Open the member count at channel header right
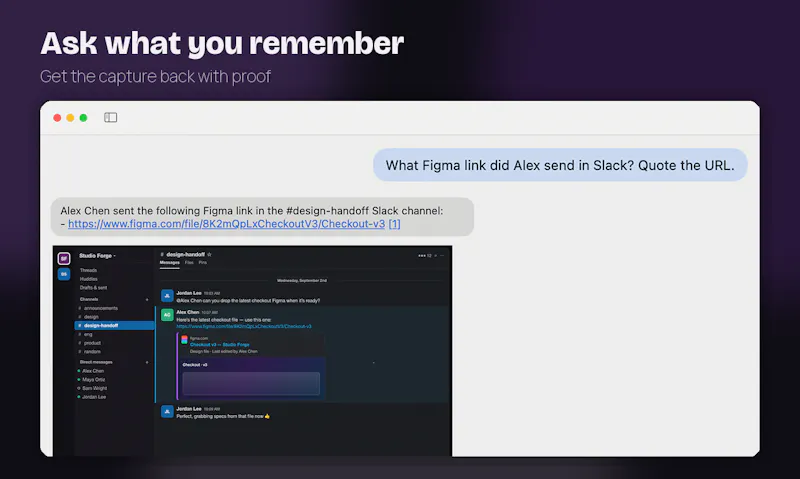Image resolution: width=800 pixels, height=479 pixels. point(425,256)
